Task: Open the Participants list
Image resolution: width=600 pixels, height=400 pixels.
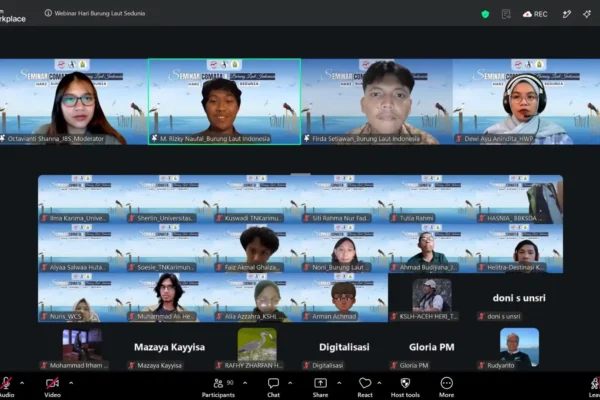Action: (218, 387)
